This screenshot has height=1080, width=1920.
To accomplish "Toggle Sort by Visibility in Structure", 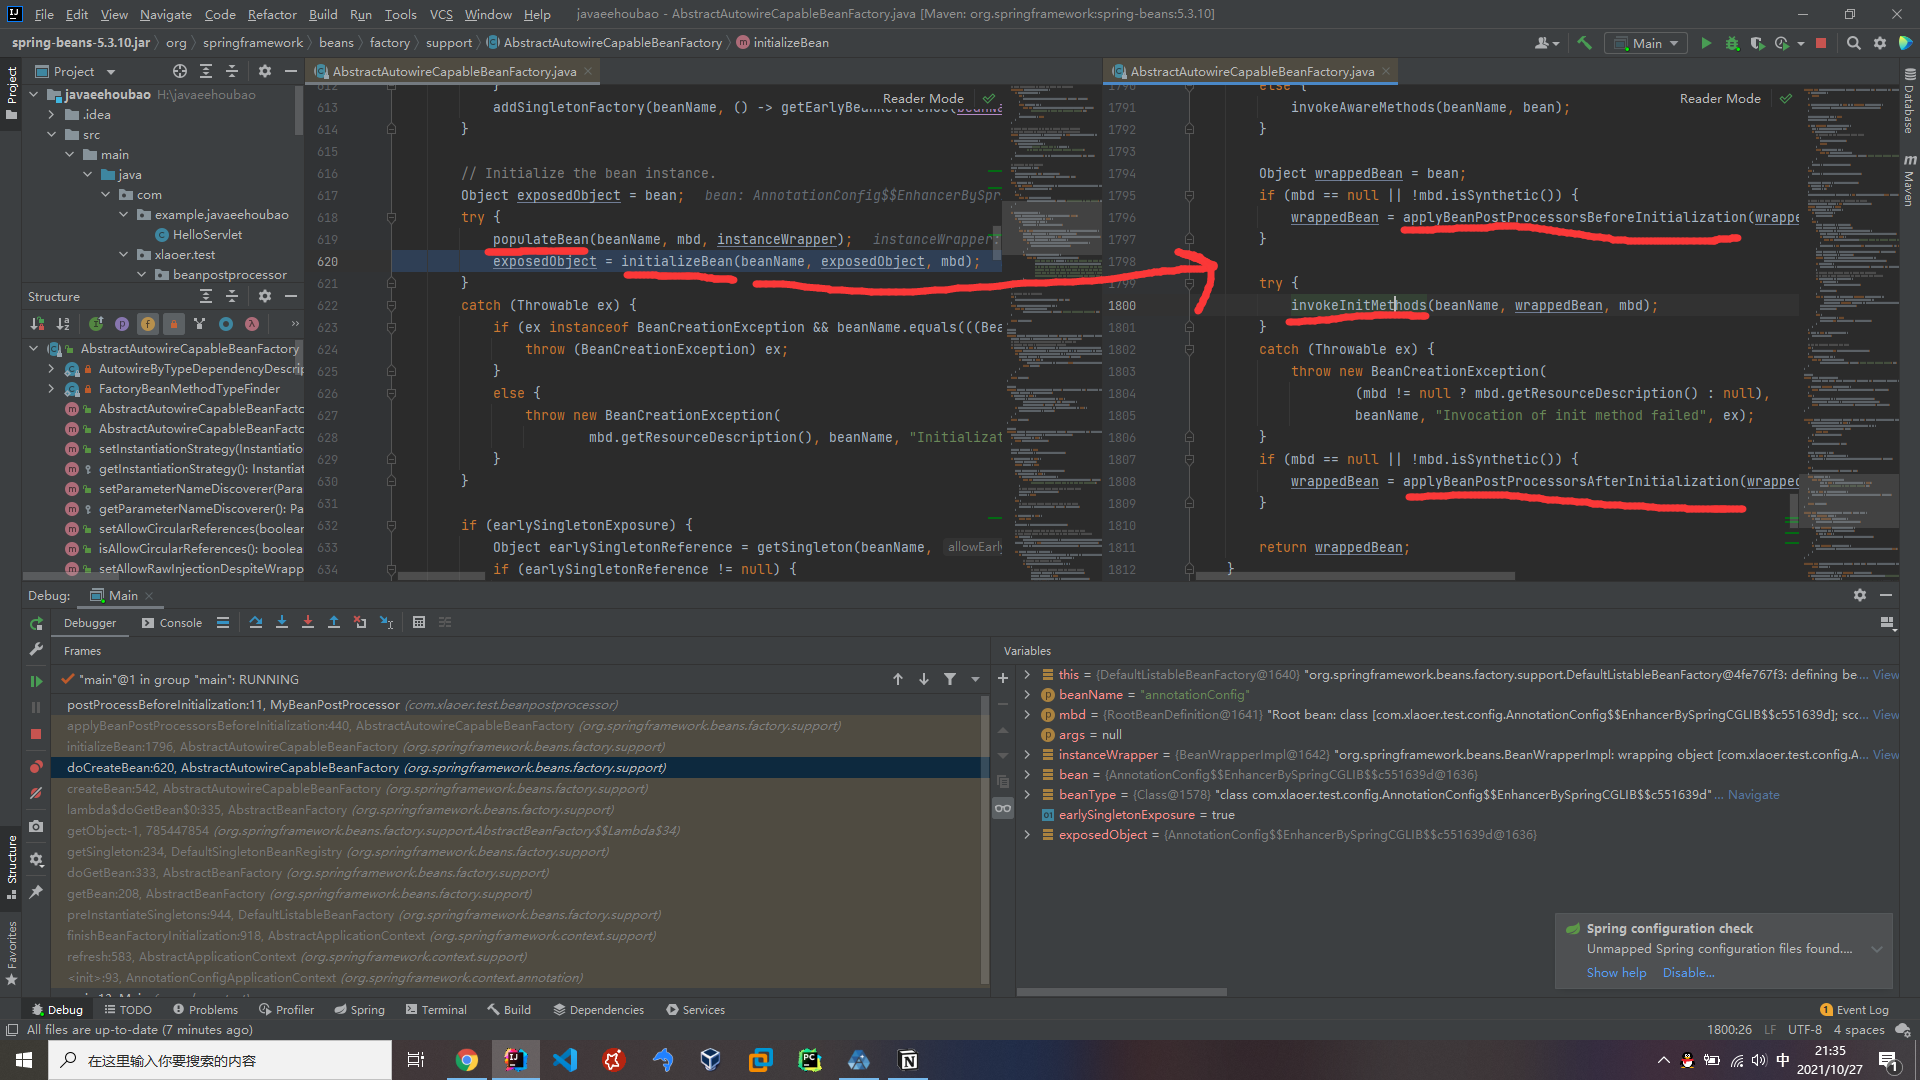I will click(37, 323).
